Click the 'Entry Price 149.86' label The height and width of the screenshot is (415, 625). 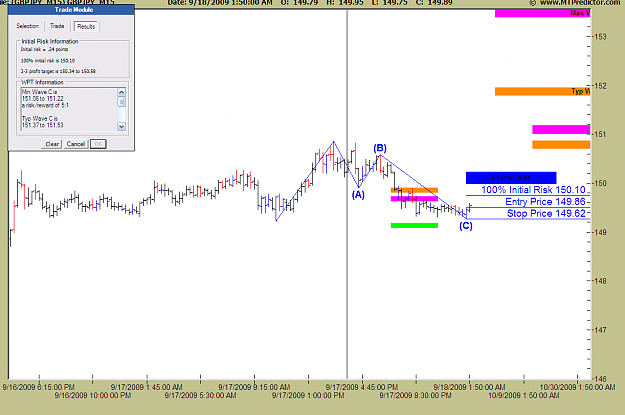tap(545, 202)
